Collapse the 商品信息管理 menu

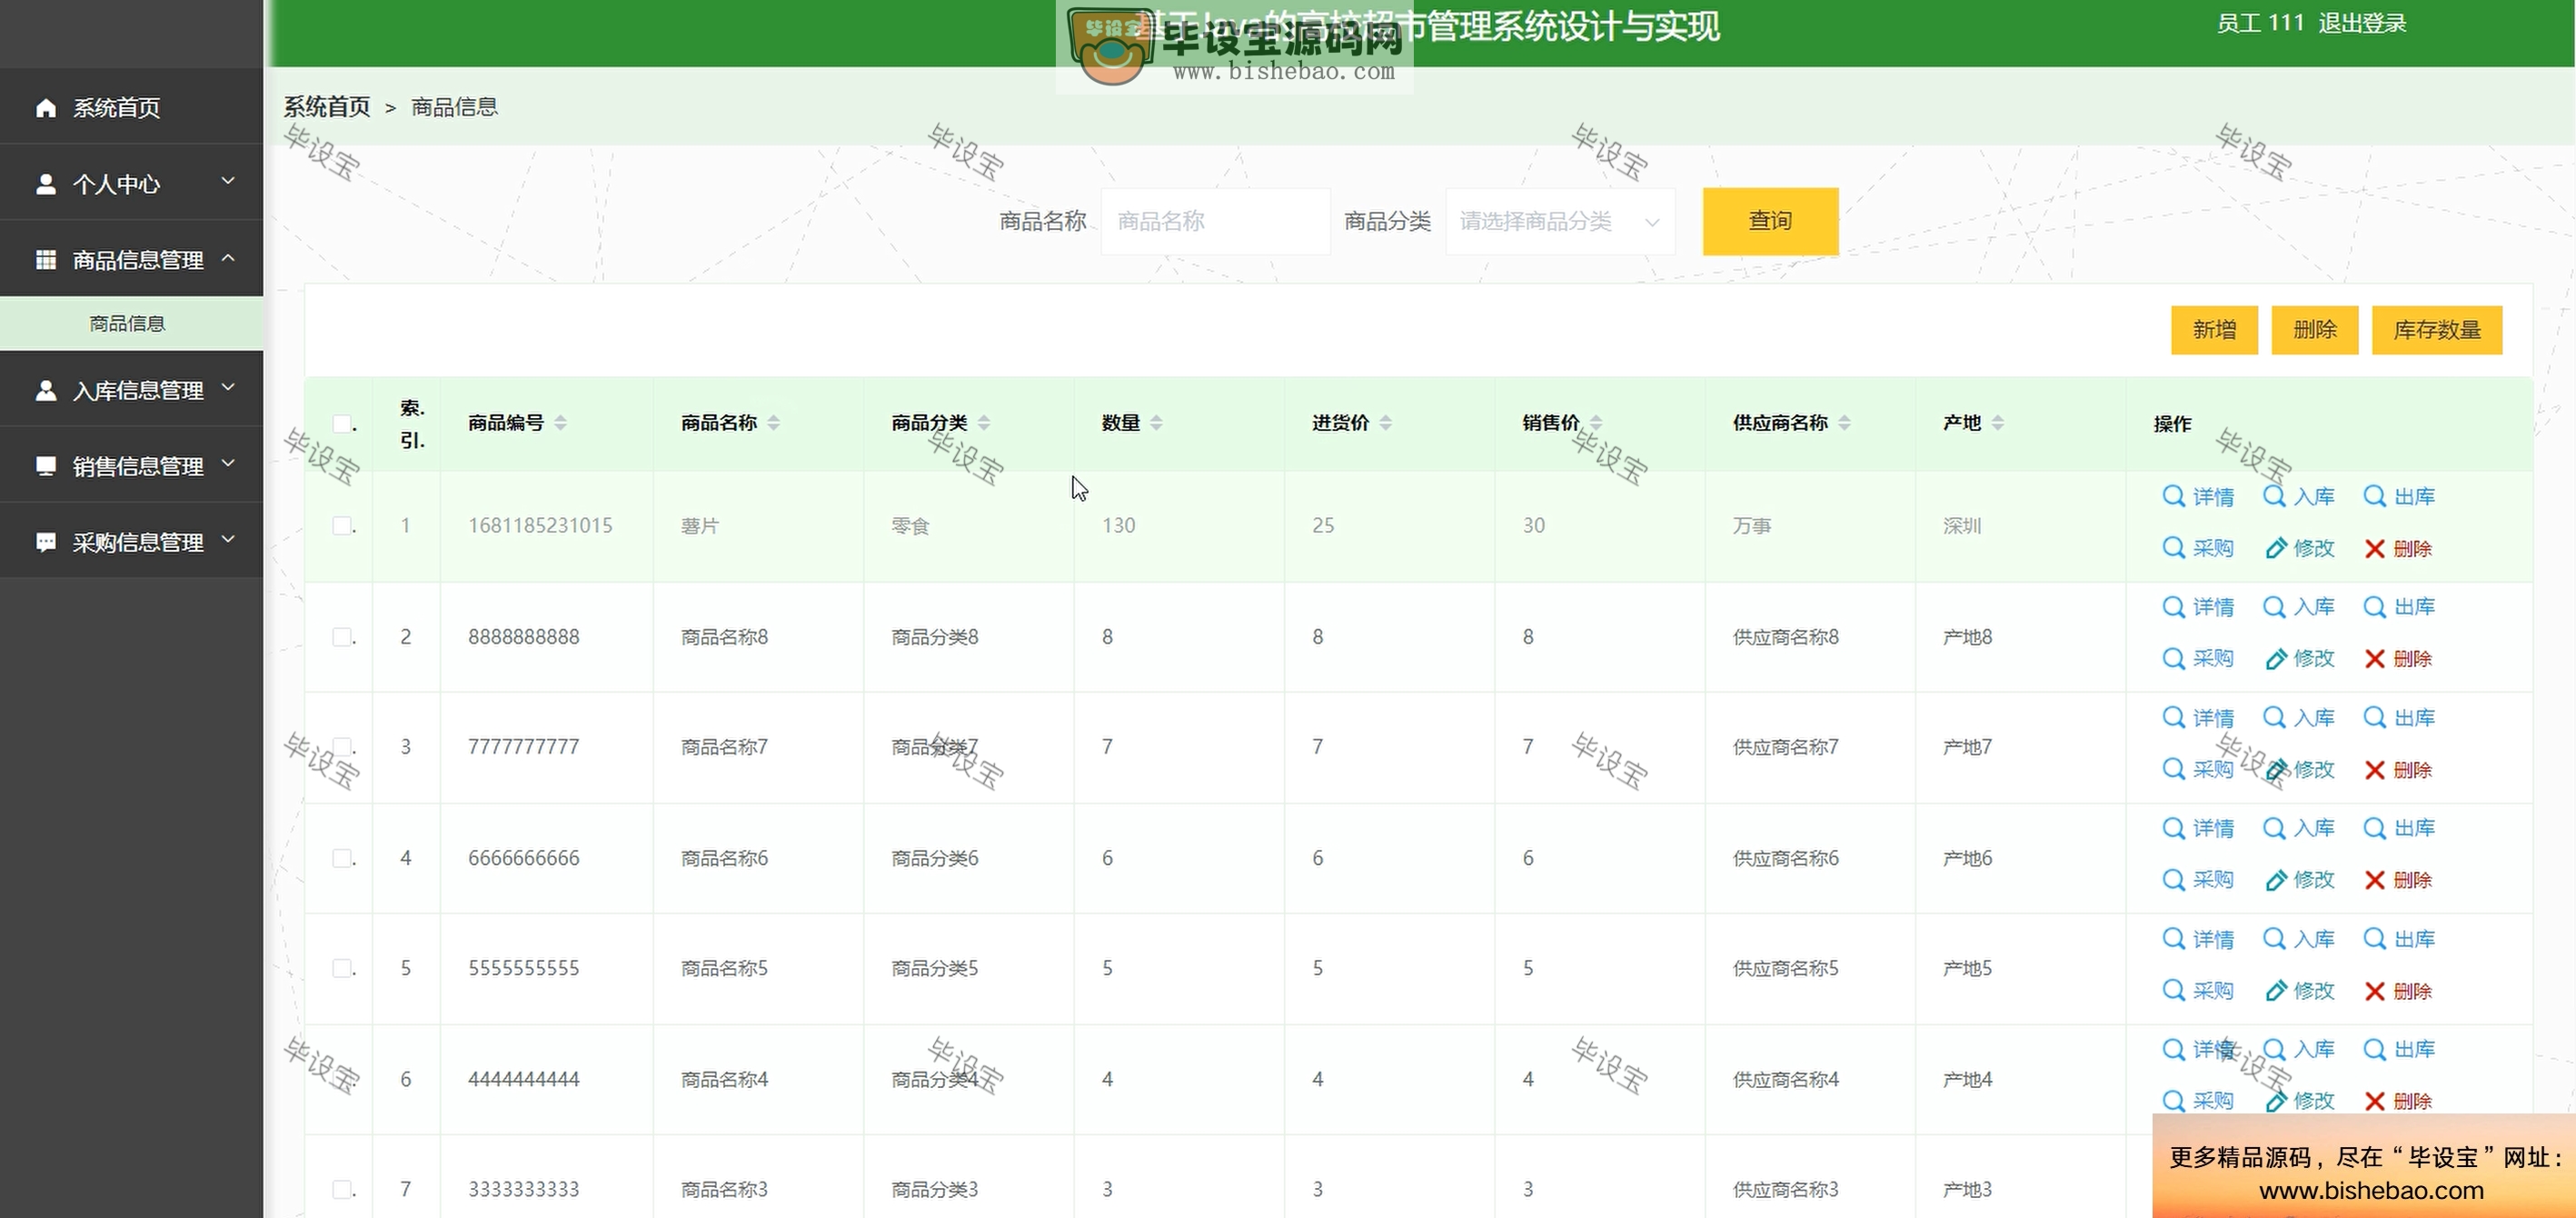(x=131, y=259)
